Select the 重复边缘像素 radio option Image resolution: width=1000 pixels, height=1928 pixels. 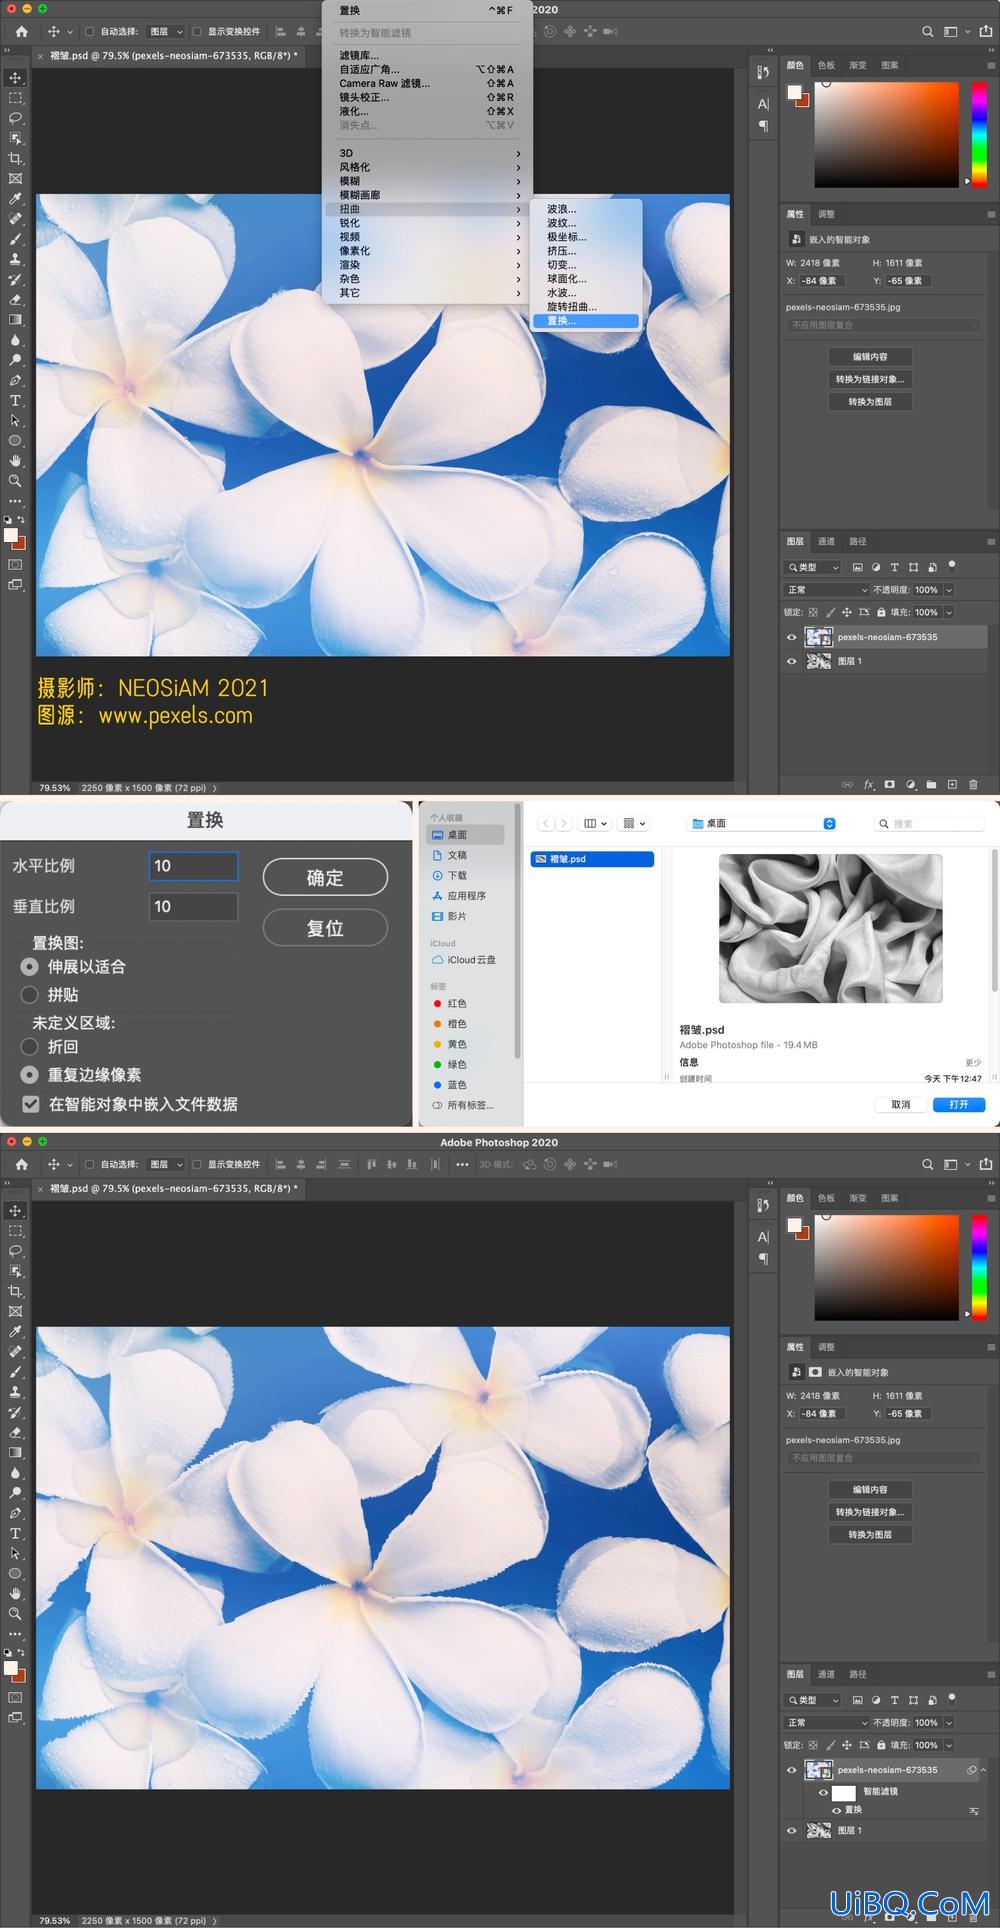click(x=30, y=1074)
